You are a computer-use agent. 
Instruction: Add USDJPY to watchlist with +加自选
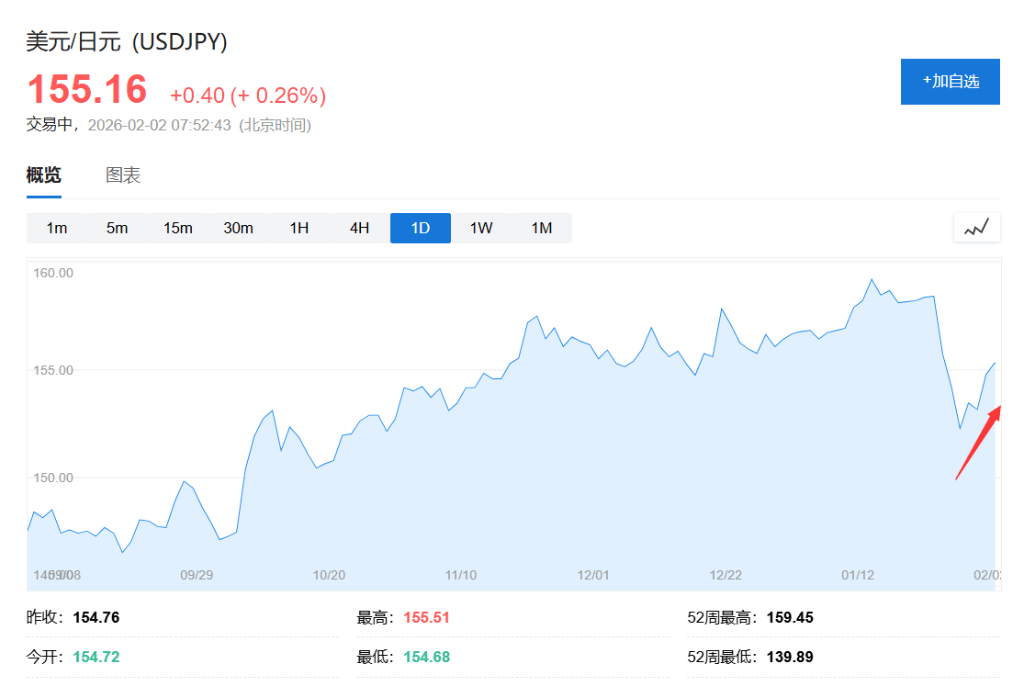click(x=950, y=81)
